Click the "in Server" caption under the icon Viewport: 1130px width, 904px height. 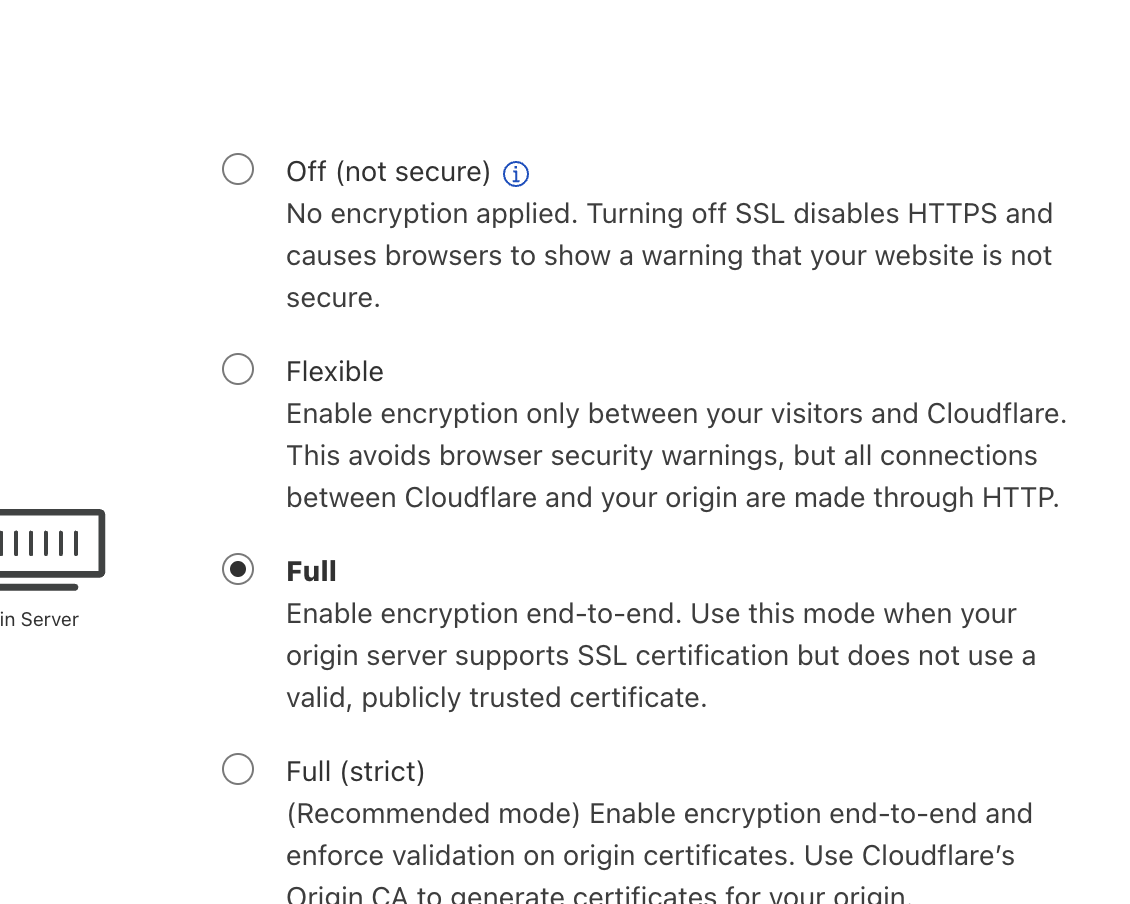coord(40,620)
